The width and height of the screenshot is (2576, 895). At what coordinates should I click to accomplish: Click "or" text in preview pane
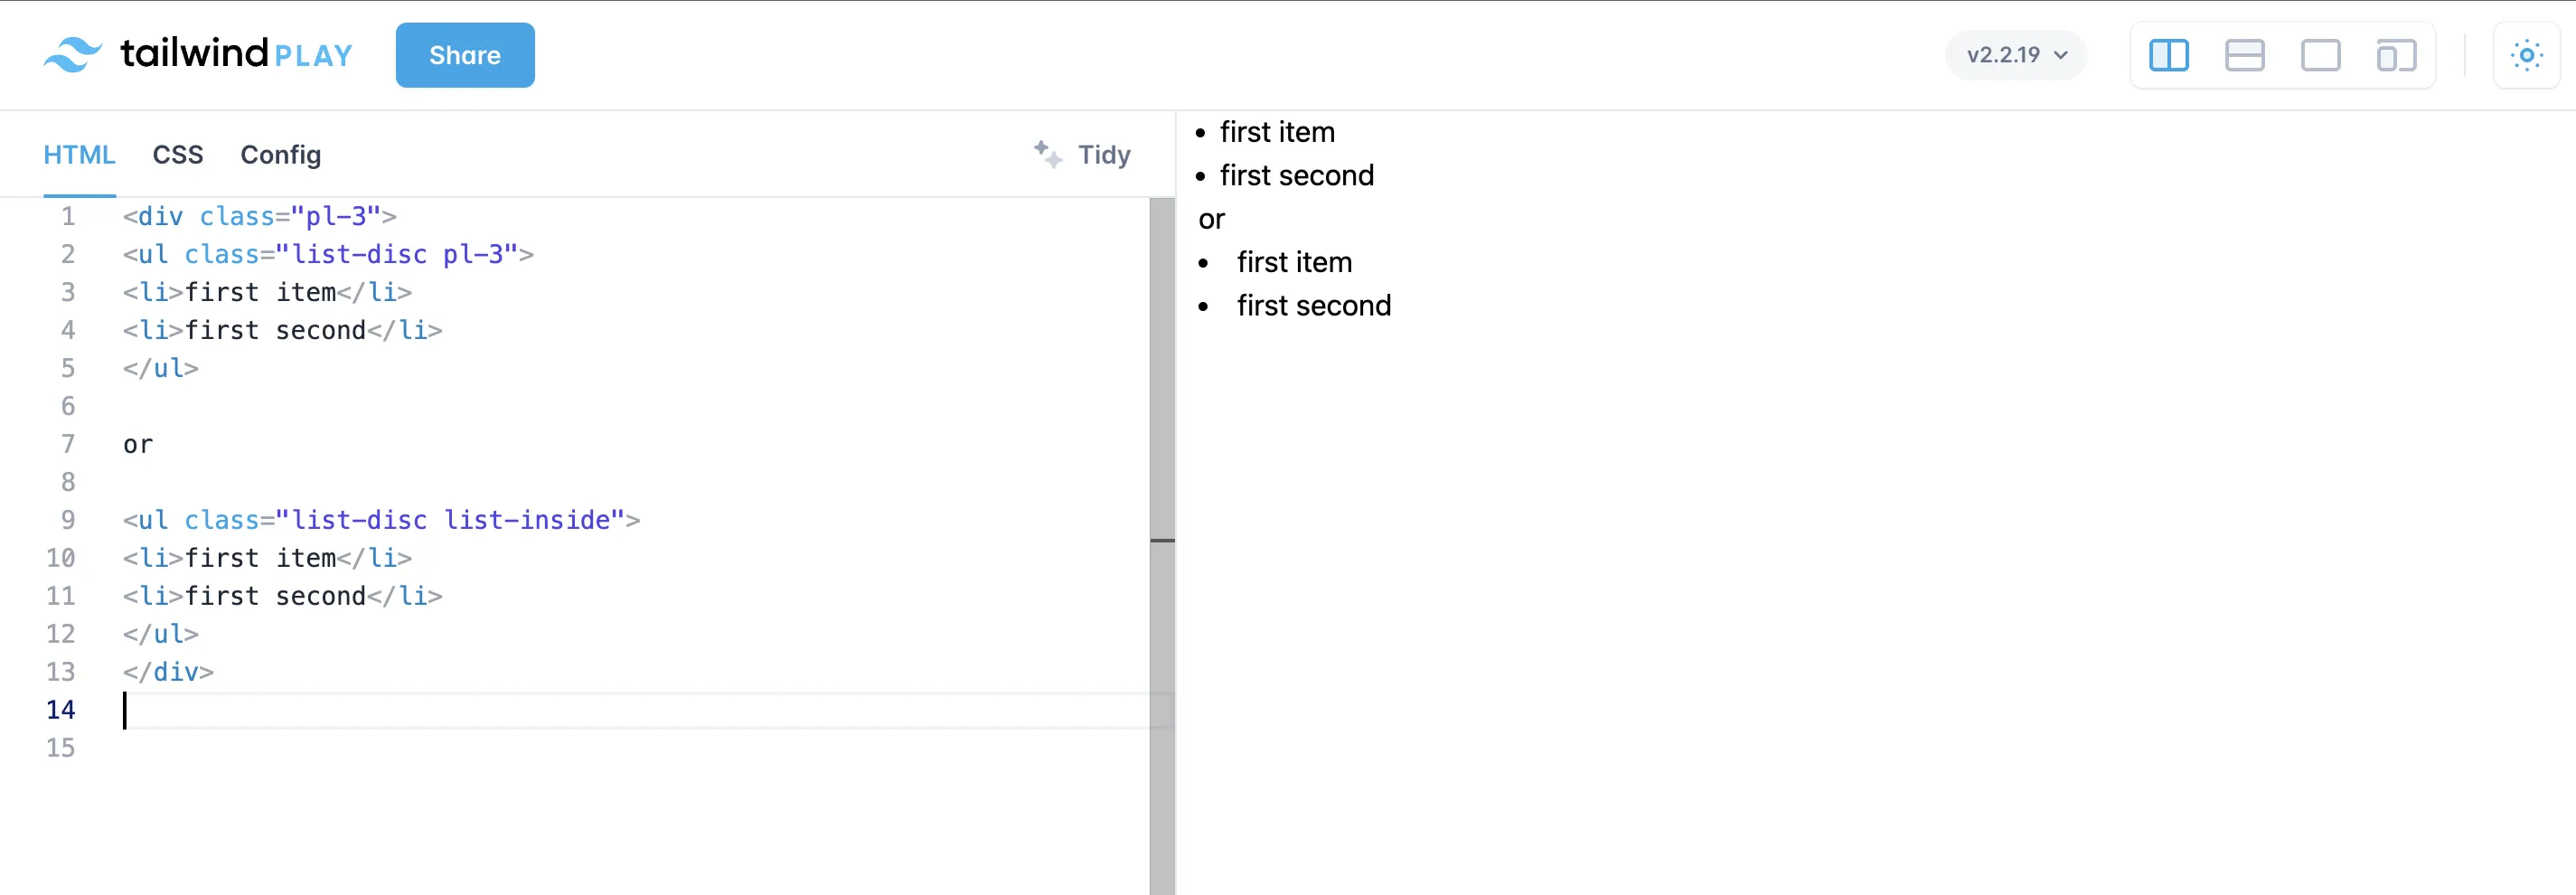[1211, 219]
